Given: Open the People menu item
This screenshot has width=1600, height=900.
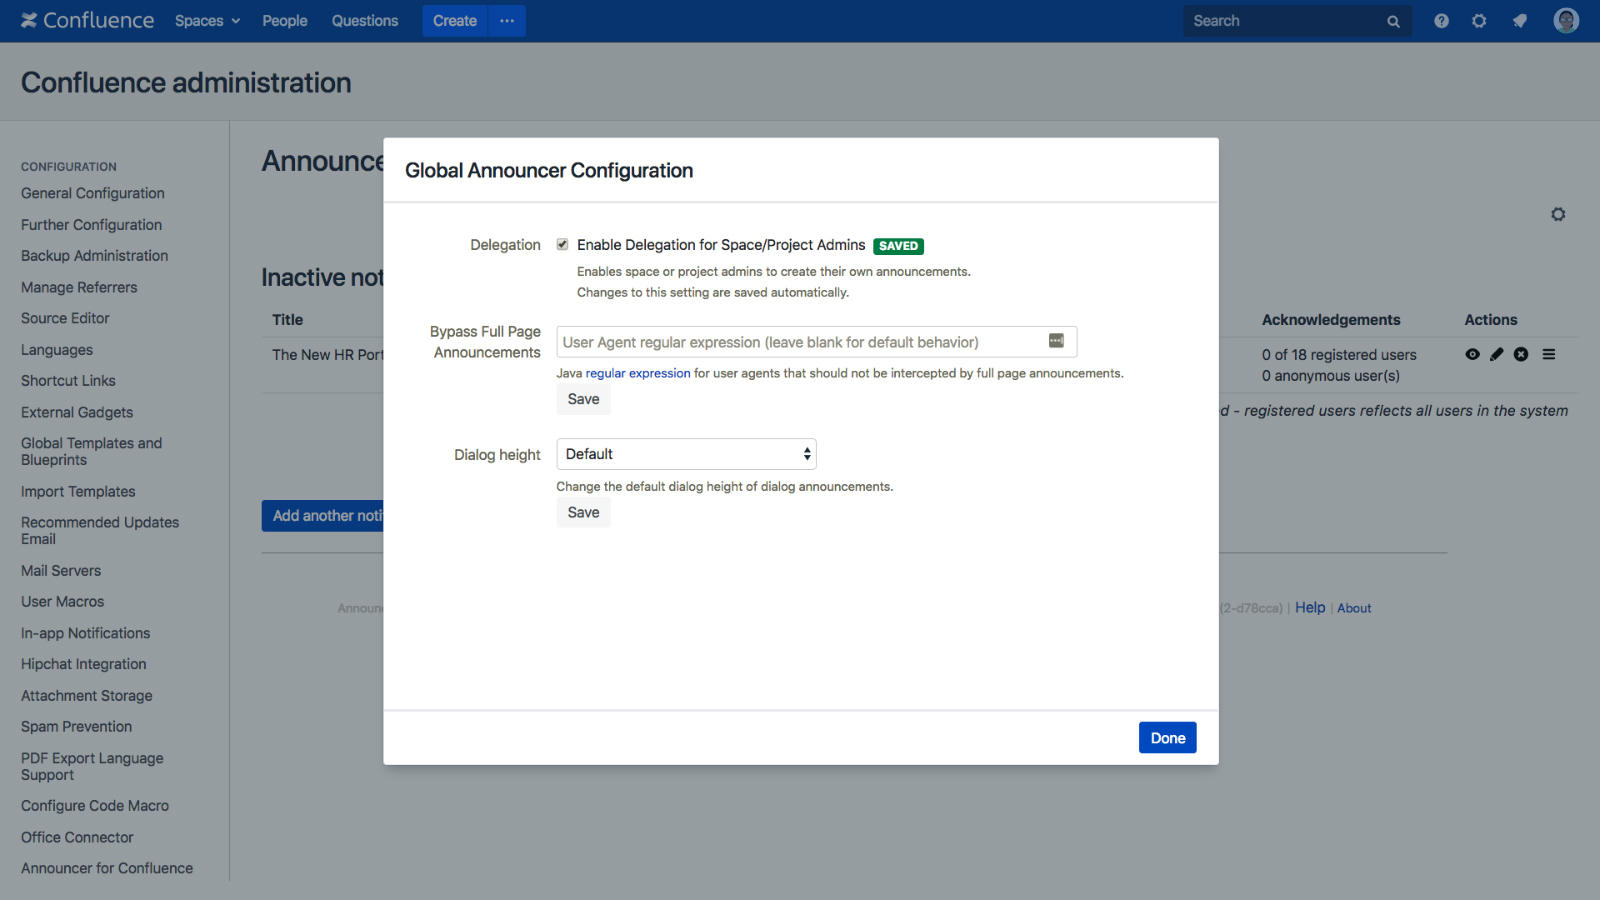Looking at the screenshot, I should click(x=284, y=21).
